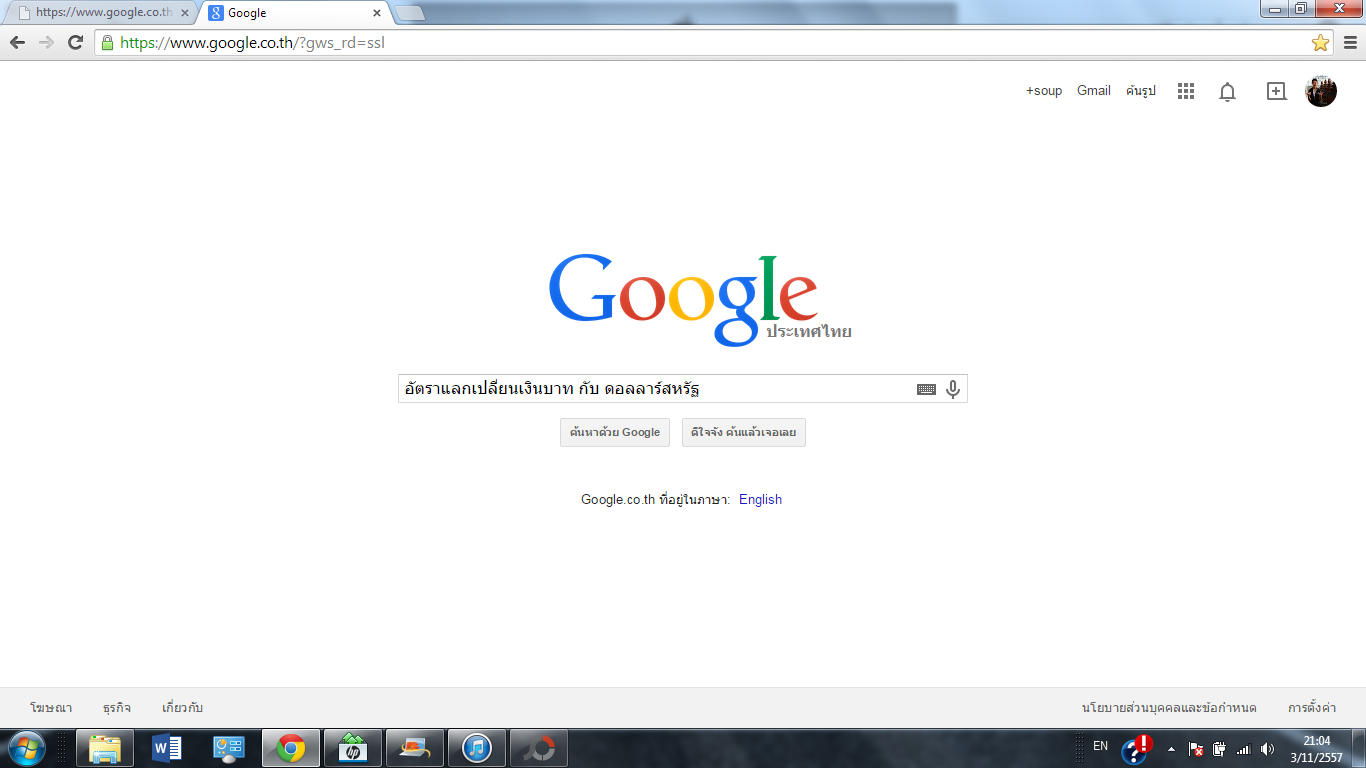Show hidden tray icons arrow
1366x768 pixels.
tap(1171, 749)
